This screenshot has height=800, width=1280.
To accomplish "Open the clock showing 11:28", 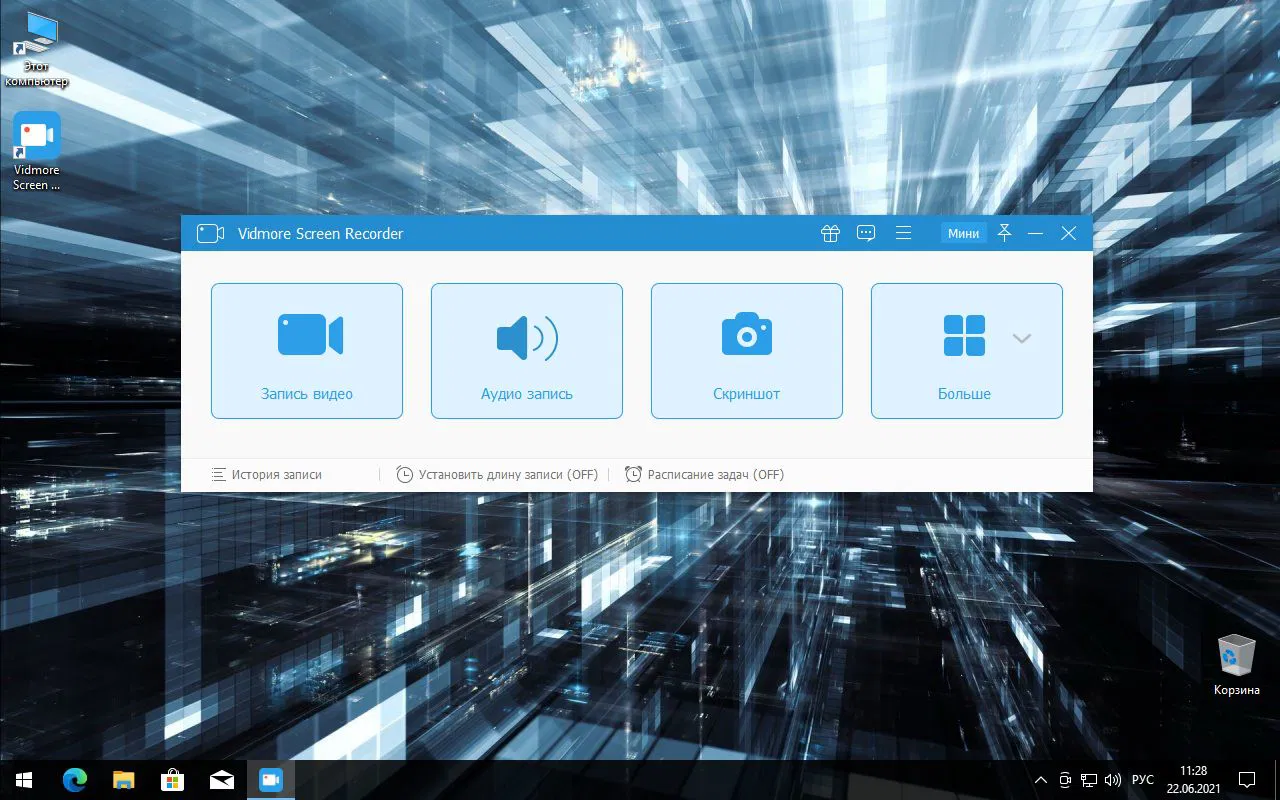I will click(1193, 780).
